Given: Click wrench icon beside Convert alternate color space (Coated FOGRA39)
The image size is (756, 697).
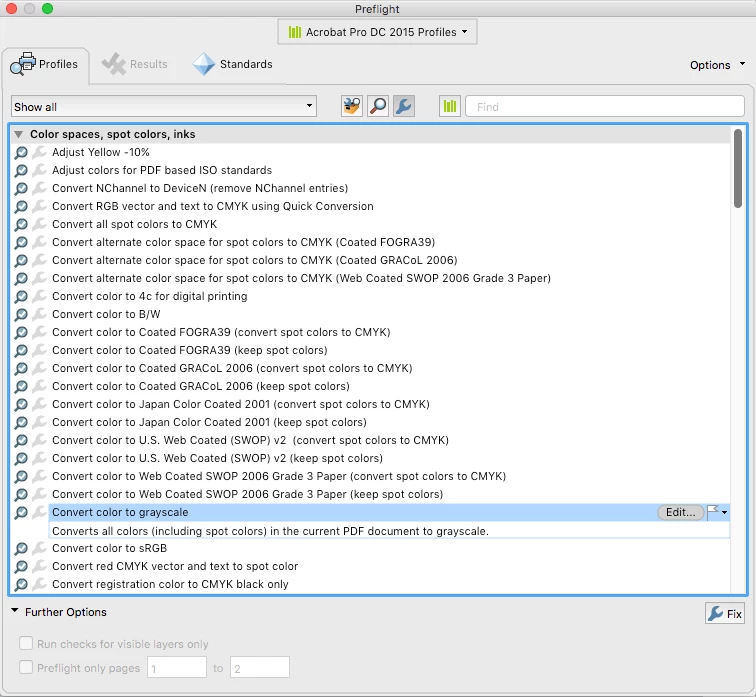Looking at the screenshot, I should pos(39,242).
